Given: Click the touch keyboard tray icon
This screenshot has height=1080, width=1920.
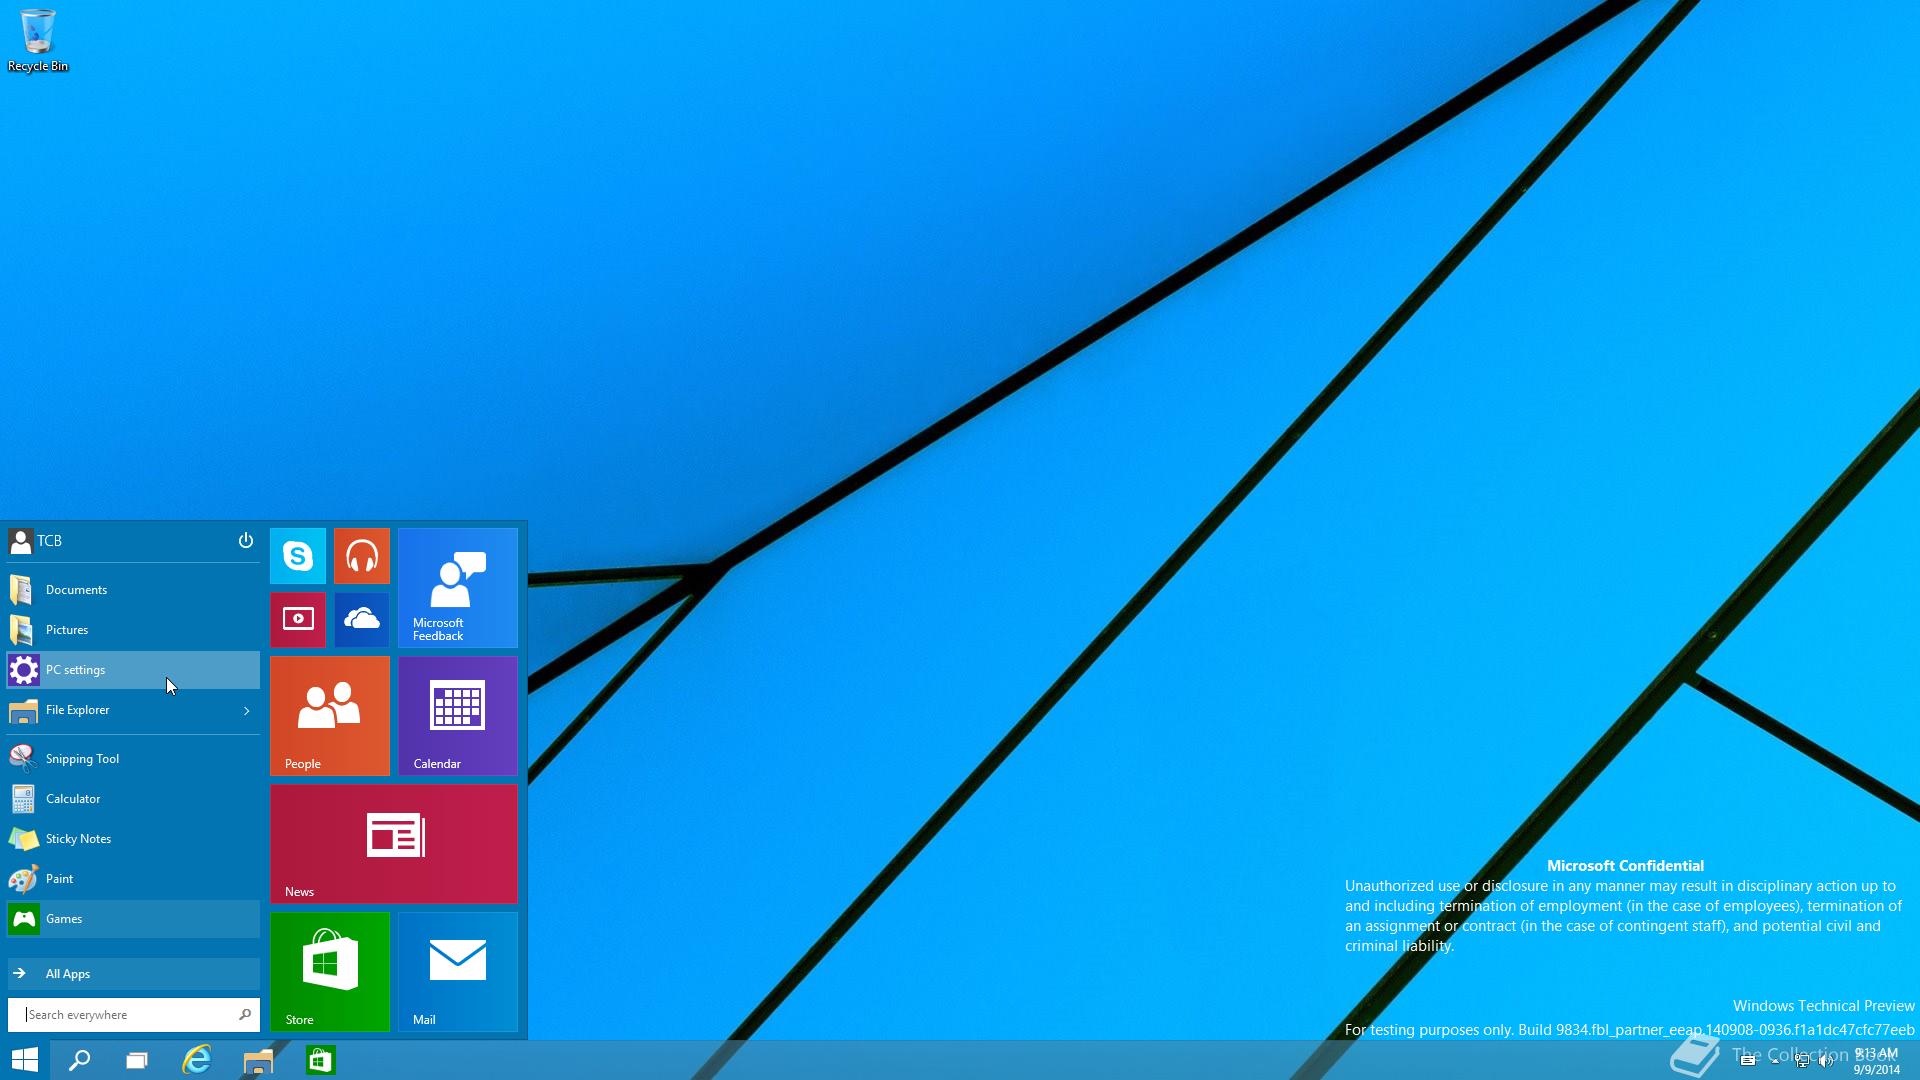Looking at the screenshot, I should 1748,1061.
